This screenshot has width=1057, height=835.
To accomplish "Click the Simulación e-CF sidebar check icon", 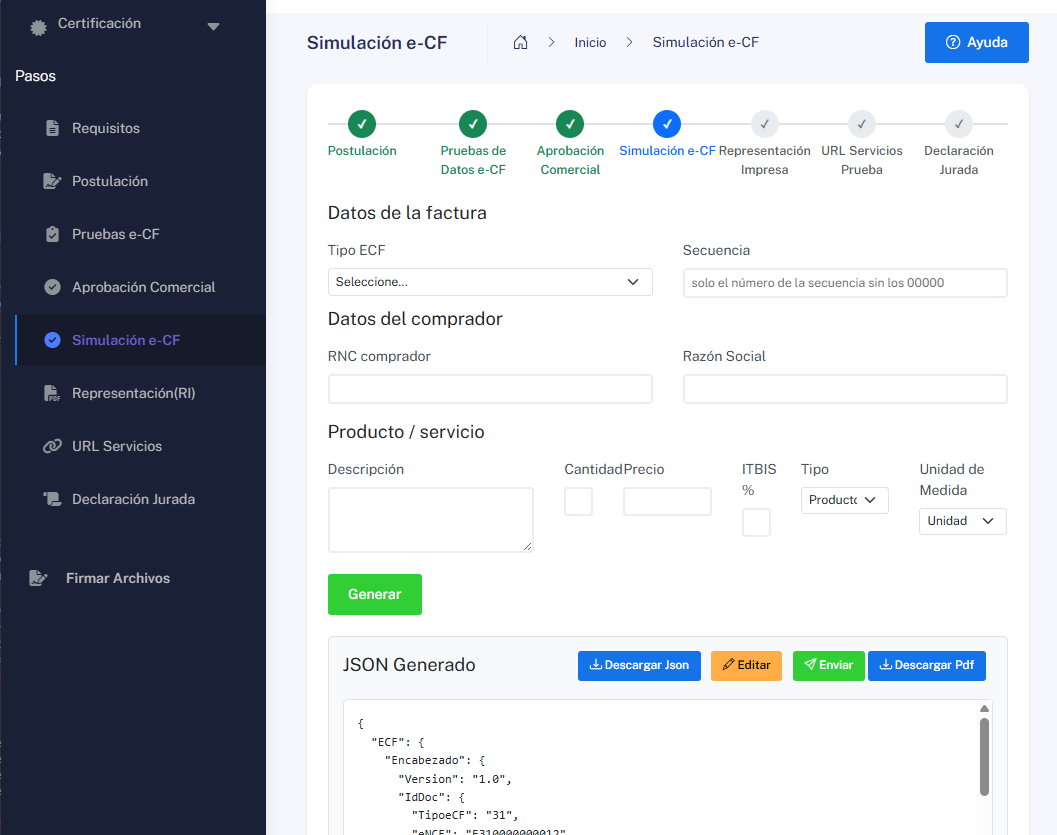I will click(x=52, y=340).
